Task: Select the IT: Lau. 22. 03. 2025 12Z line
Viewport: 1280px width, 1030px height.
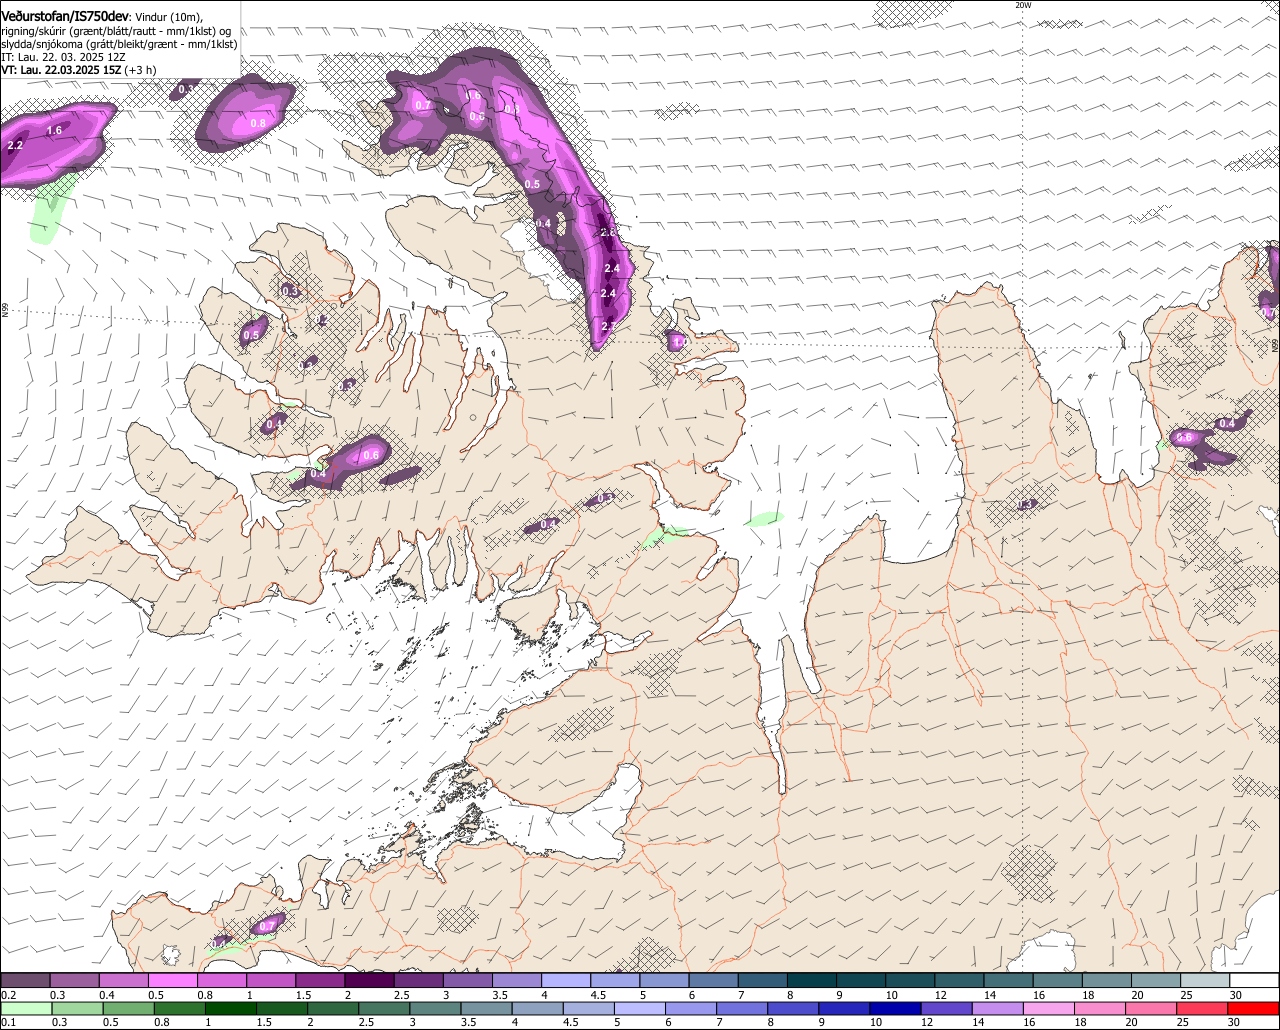Action: click(x=63, y=57)
